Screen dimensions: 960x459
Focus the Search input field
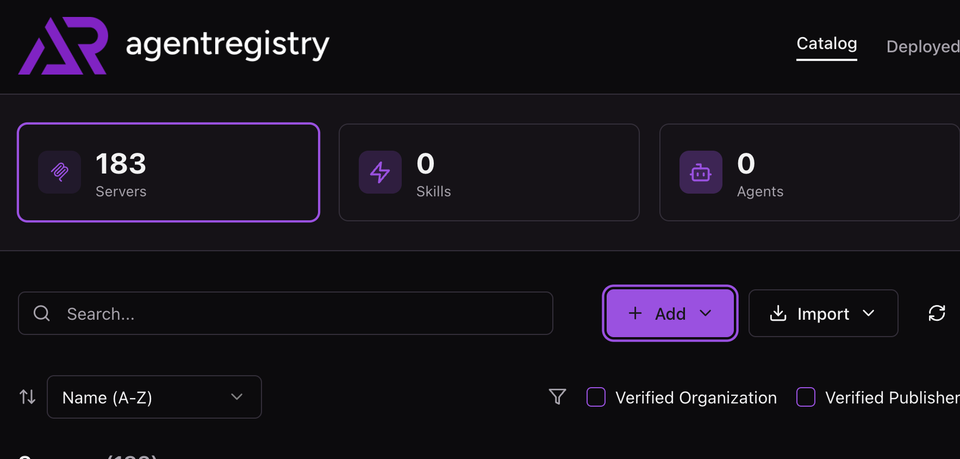point(300,313)
